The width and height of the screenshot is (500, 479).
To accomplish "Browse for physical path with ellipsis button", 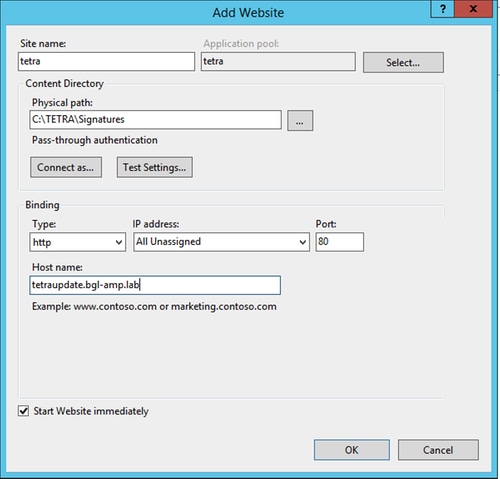I will coord(300,121).
